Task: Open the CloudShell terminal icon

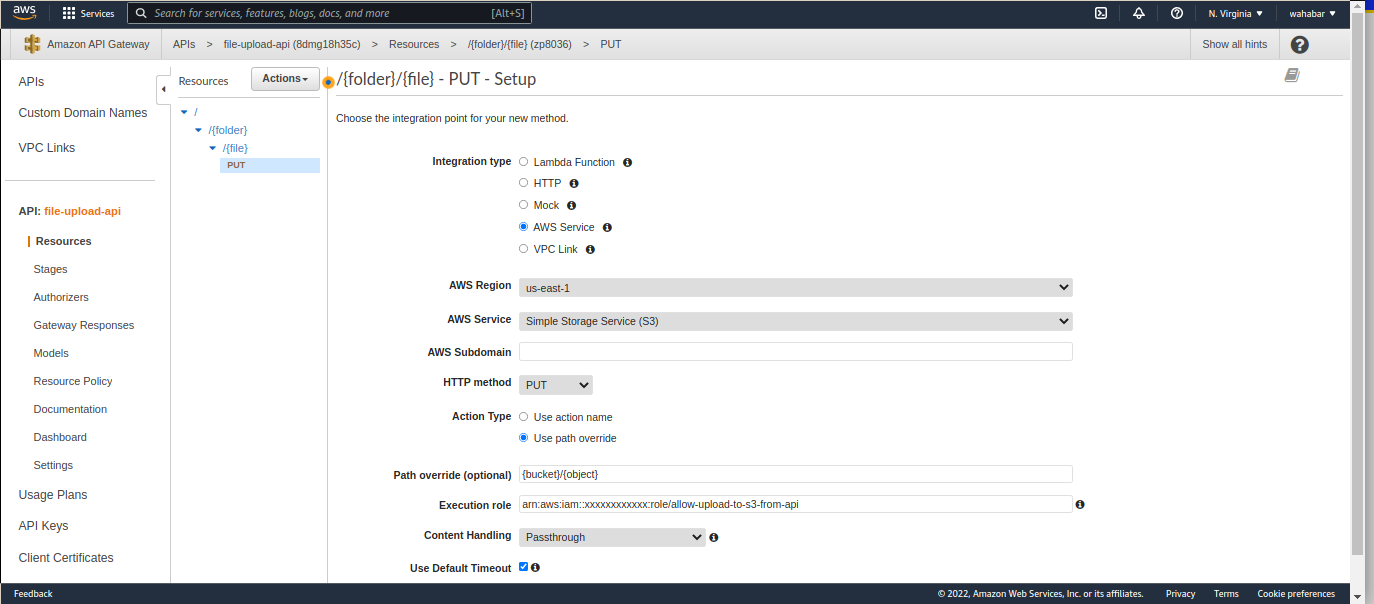Action: [x=1100, y=14]
